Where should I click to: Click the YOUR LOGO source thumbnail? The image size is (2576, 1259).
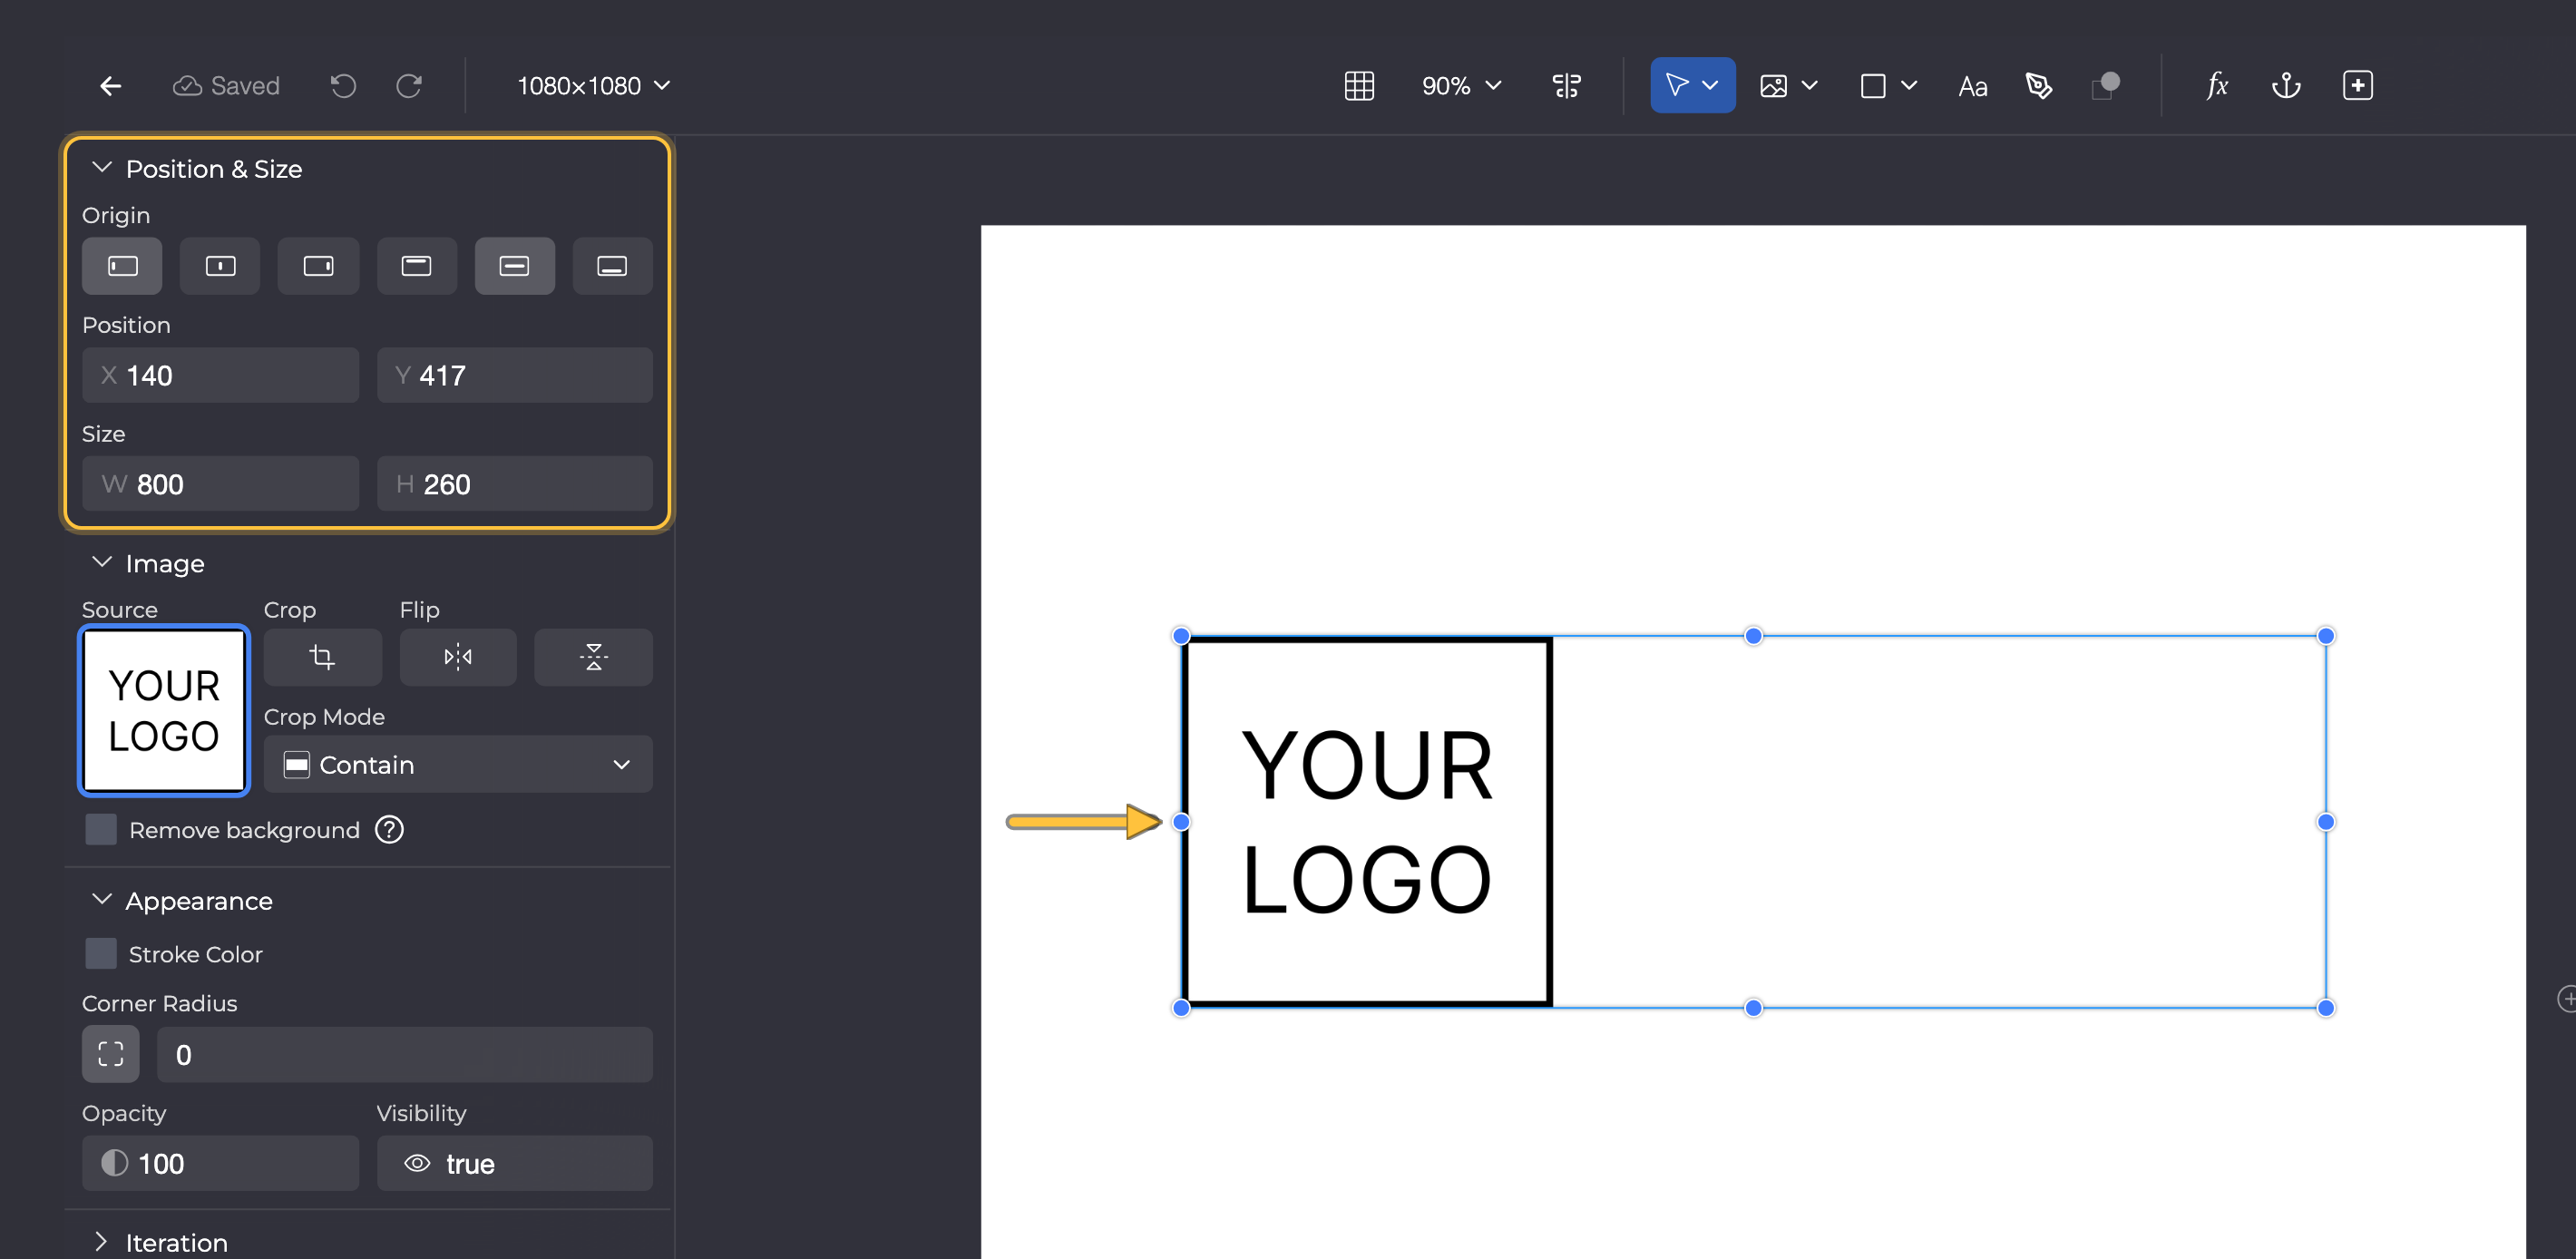(x=164, y=711)
